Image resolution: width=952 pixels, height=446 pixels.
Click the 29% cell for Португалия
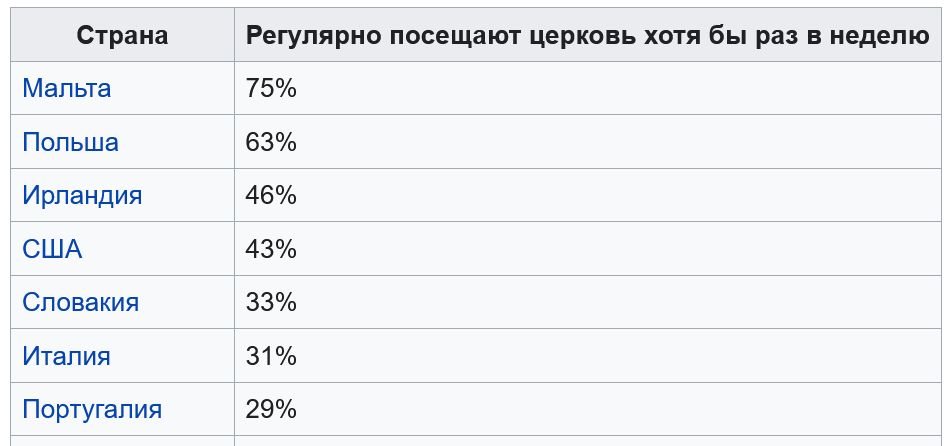271,409
